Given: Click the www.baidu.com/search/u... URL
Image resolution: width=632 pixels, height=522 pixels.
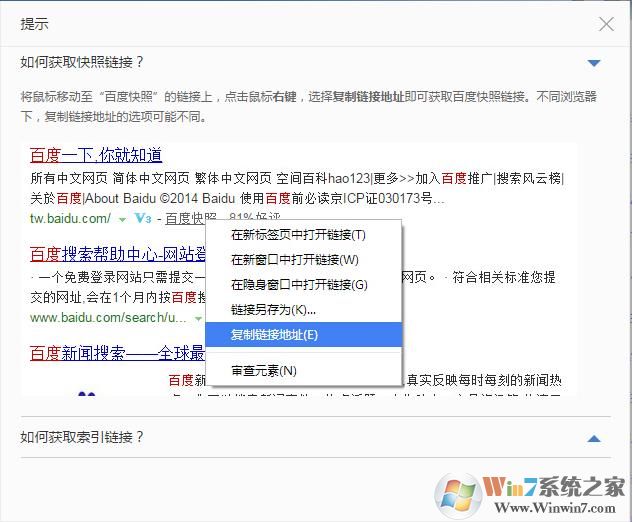Looking at the screenshot, I should coord(108,318).
